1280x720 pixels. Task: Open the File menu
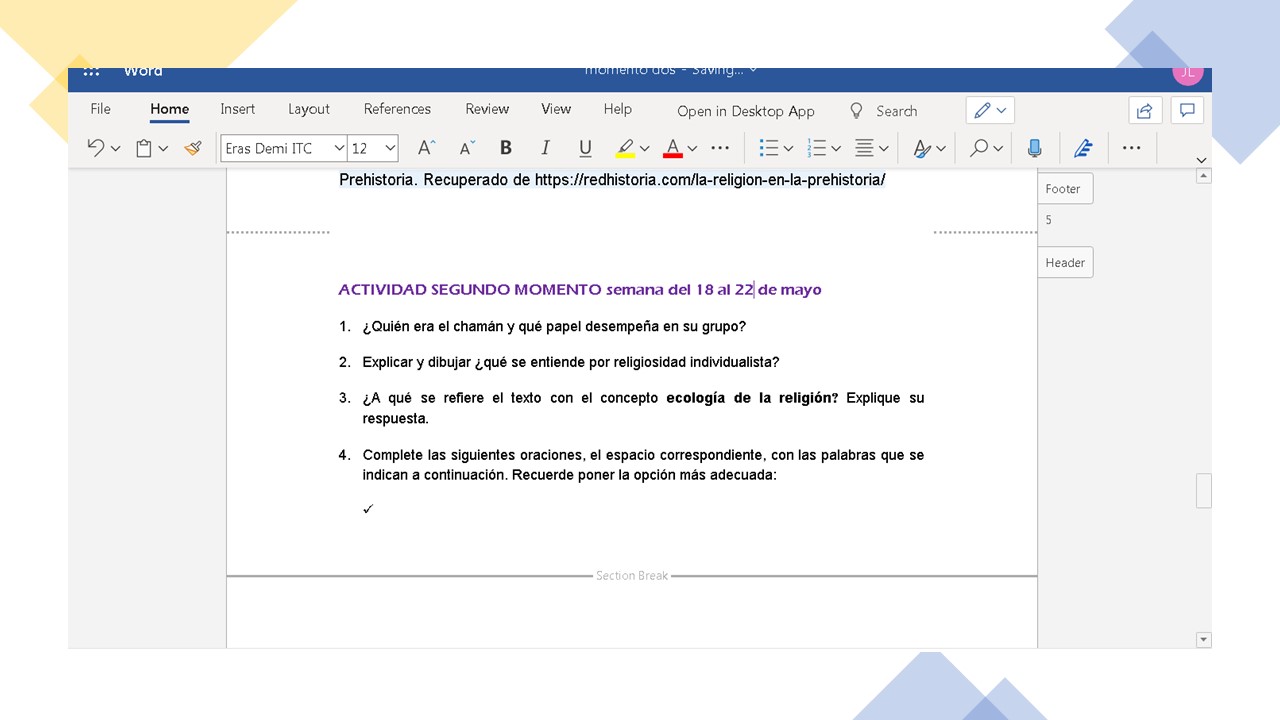100,109
